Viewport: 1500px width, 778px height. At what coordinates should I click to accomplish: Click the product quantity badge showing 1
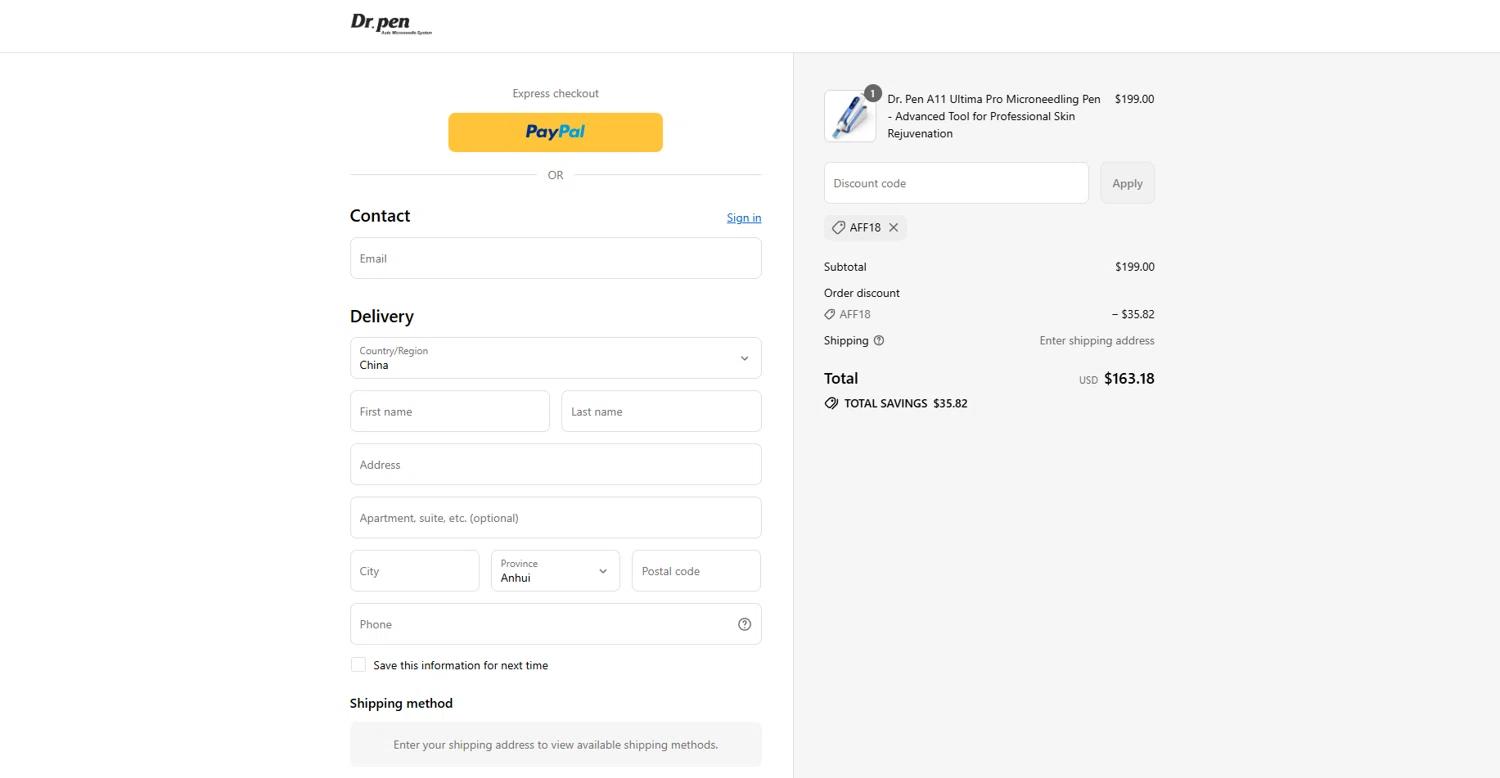872,93
